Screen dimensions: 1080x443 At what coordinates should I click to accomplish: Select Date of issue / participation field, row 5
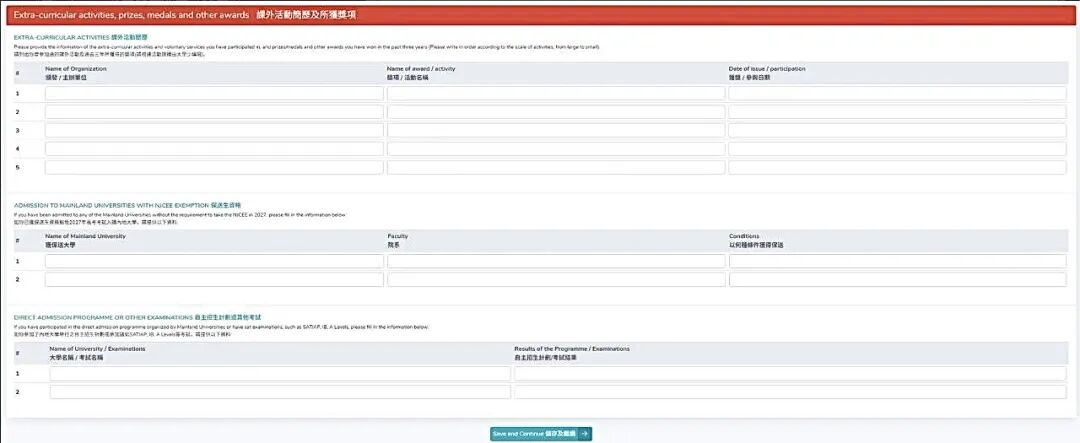[897, 167]
